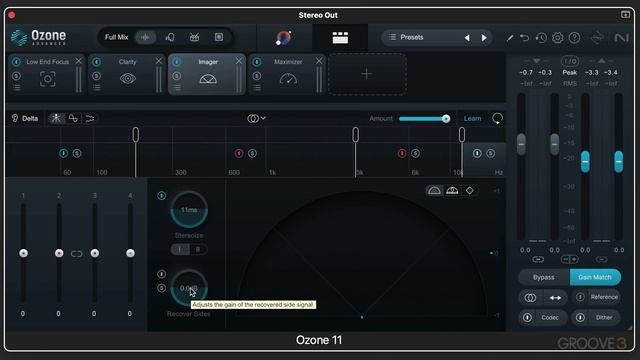Select Stereoize mode I
Image resolution: width=640 pixels, height=360 pixels.
(180, 249)
